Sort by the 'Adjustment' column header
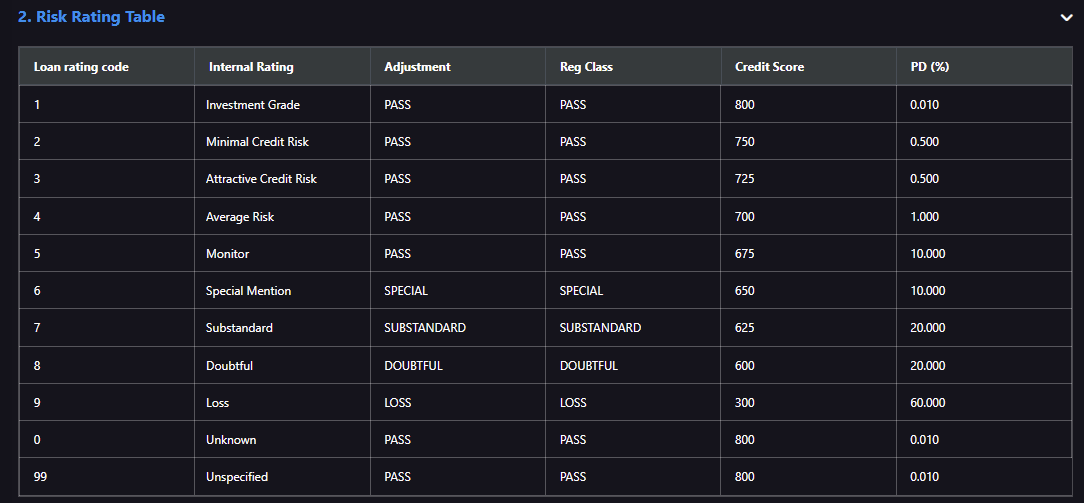 [x=458, y=67]
